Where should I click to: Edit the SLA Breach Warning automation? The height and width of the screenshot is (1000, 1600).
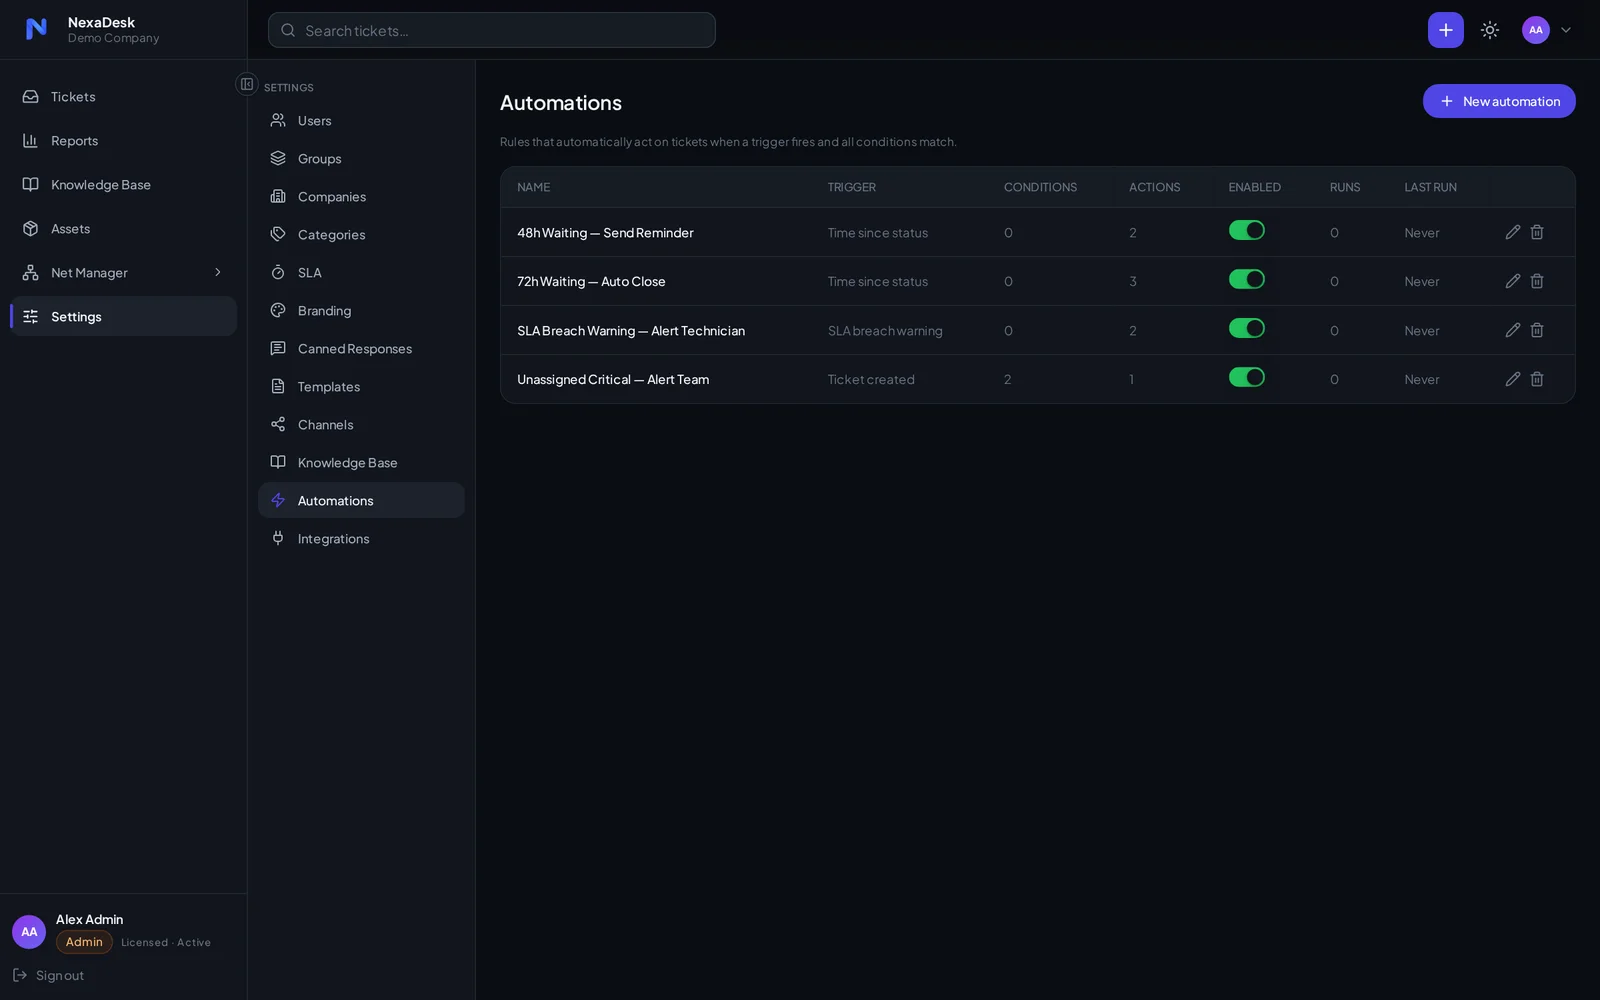tap(1512, 330)
